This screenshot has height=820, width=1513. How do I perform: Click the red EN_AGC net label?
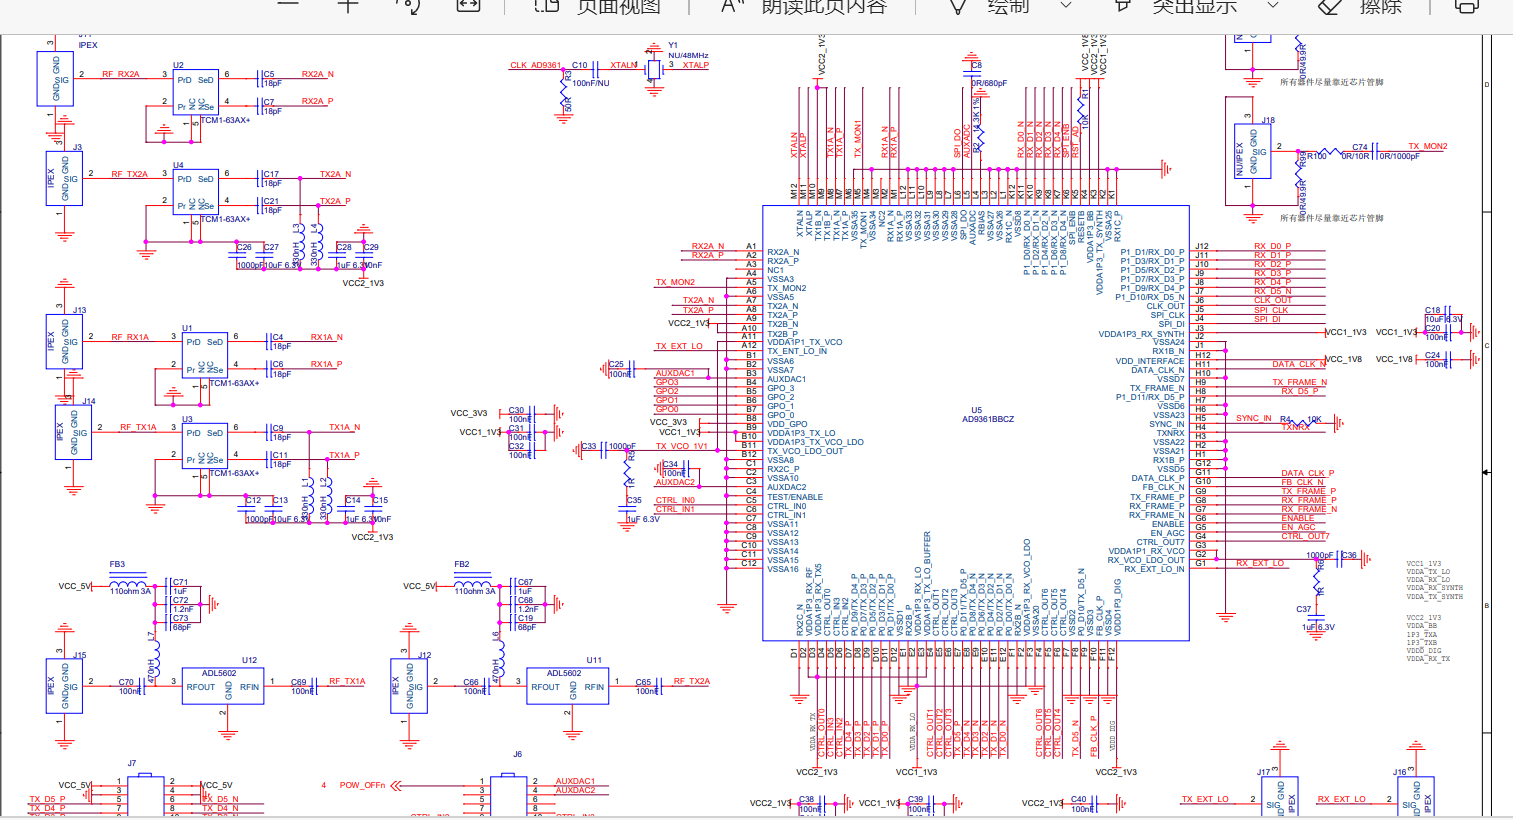1299,527
